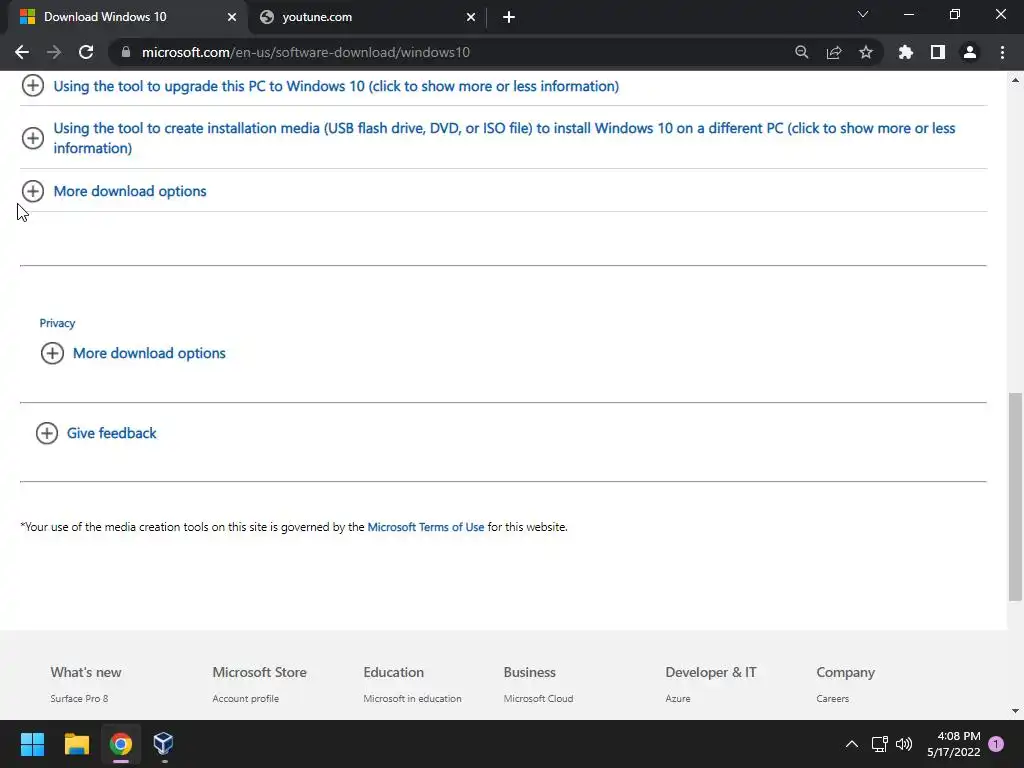Expand the plus icon below Privacy
Image resolution: width=1024 pixels, height=768 pixels.
(52, 353)
